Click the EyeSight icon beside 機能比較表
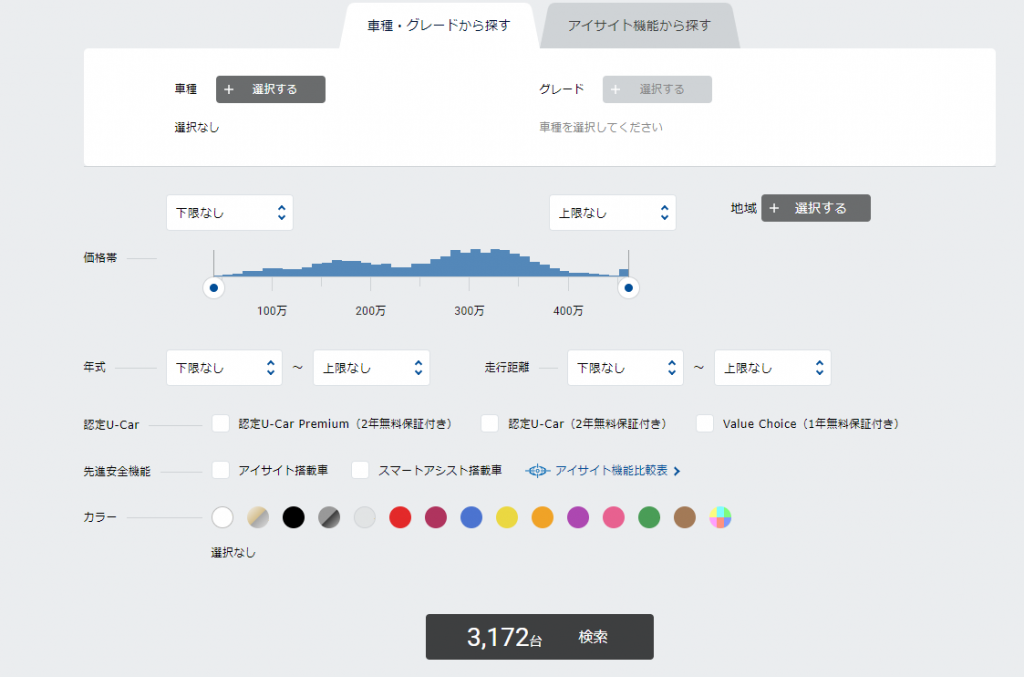The height and width of the screenshot is (677, 1024). pos(537,471)
